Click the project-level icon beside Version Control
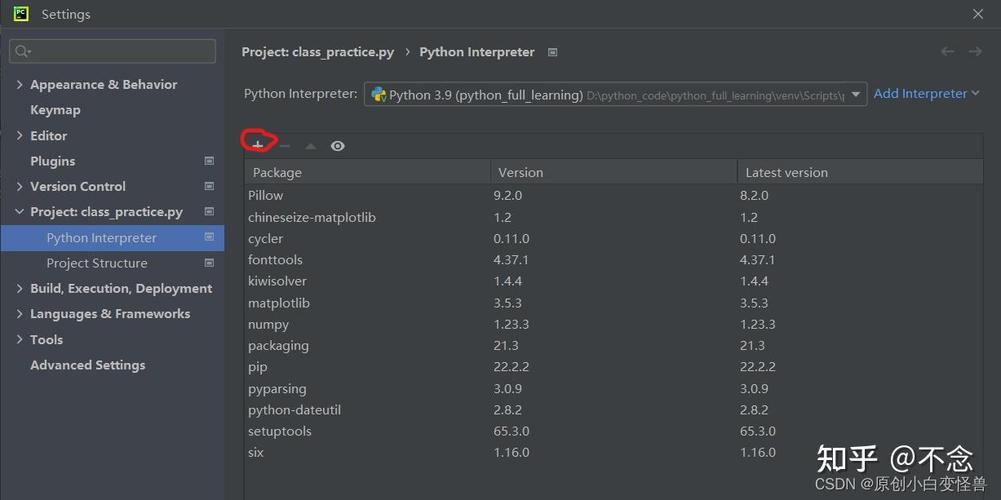 (x=209, y=186)
